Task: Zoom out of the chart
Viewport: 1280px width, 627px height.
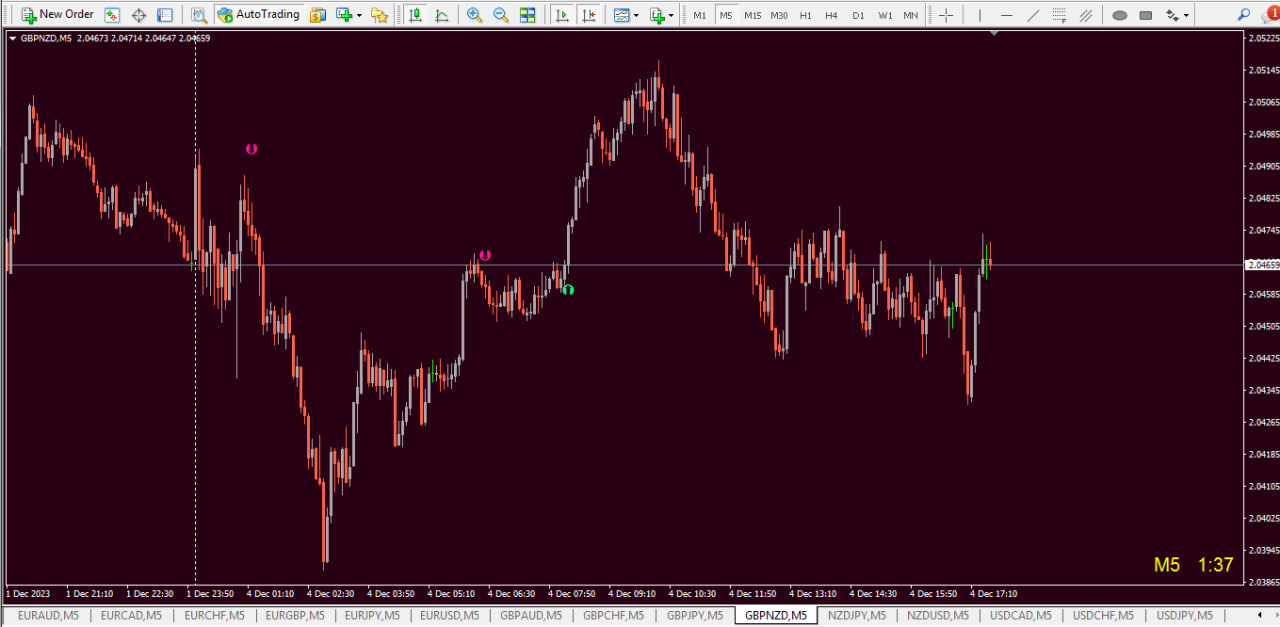Action: click(500, 15)
